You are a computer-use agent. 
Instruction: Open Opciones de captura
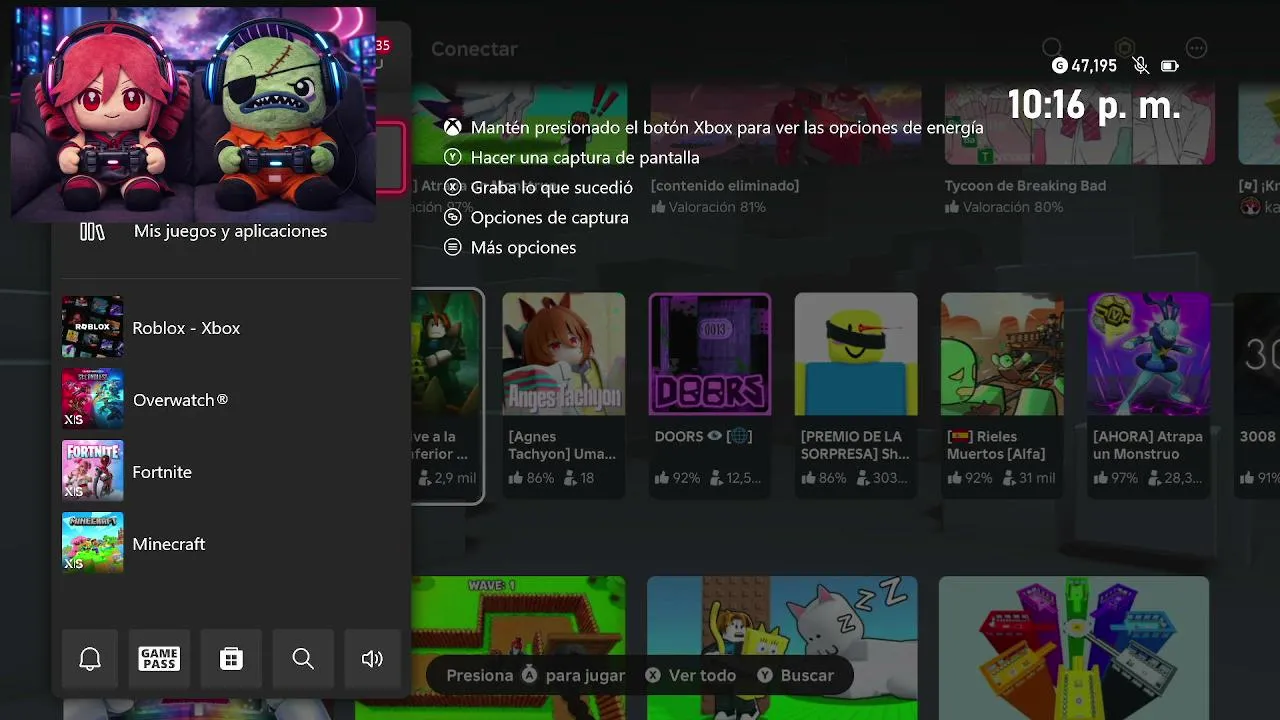(549, 217)
